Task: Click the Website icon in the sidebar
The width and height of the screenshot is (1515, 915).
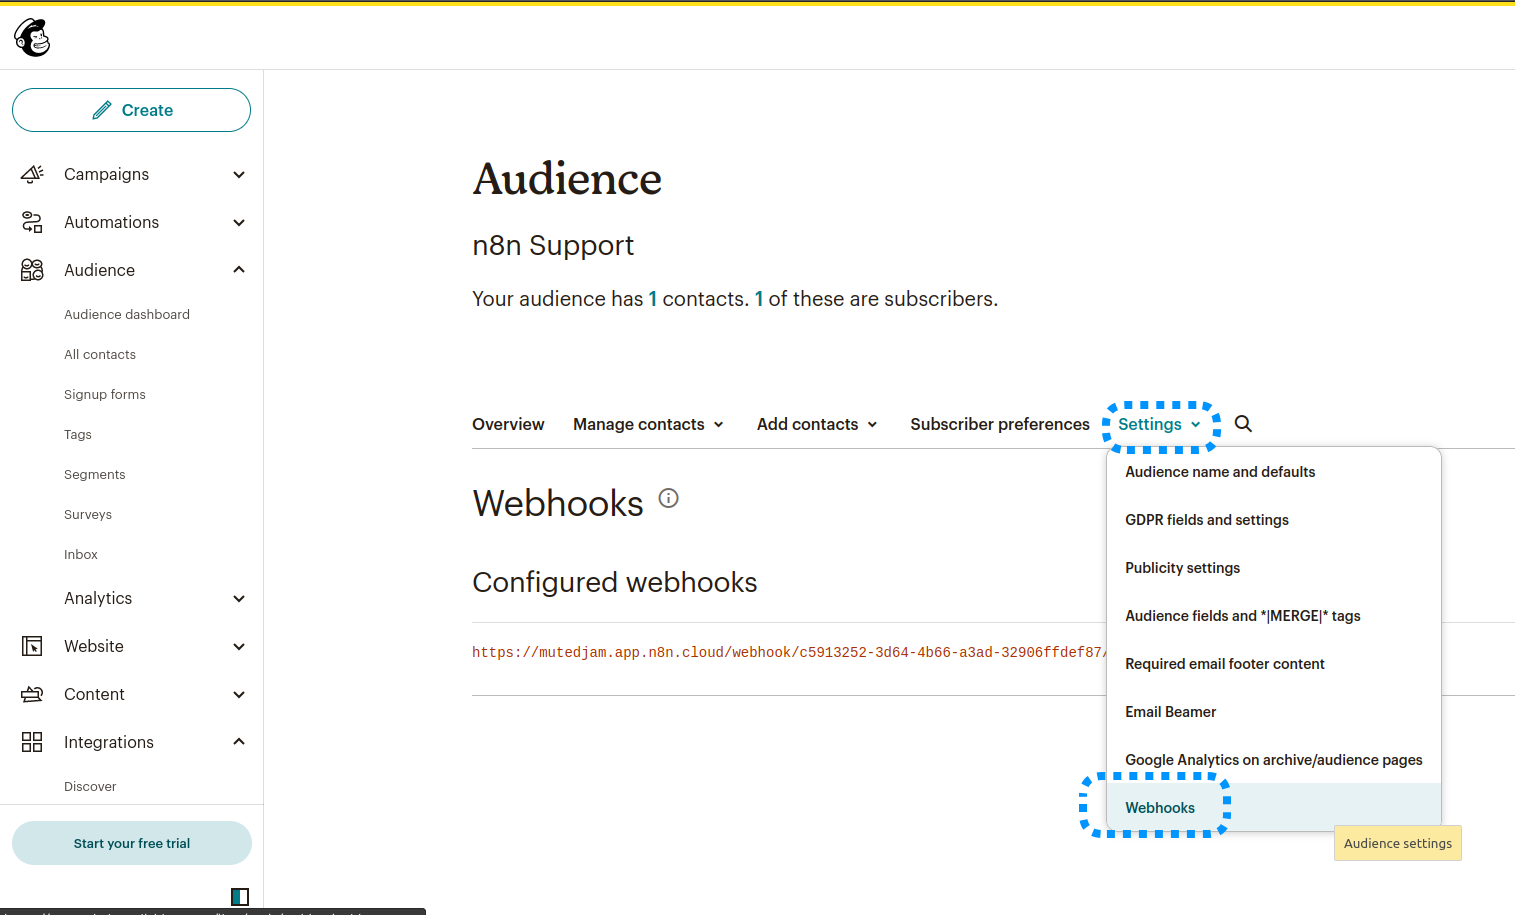Action: 31,646
